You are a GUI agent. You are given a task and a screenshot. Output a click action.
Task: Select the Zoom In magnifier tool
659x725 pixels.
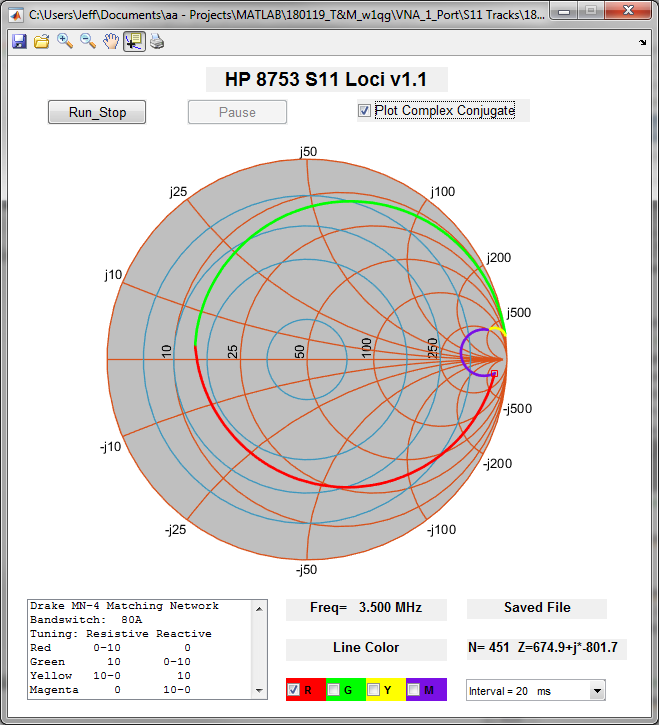coord(65,42)
